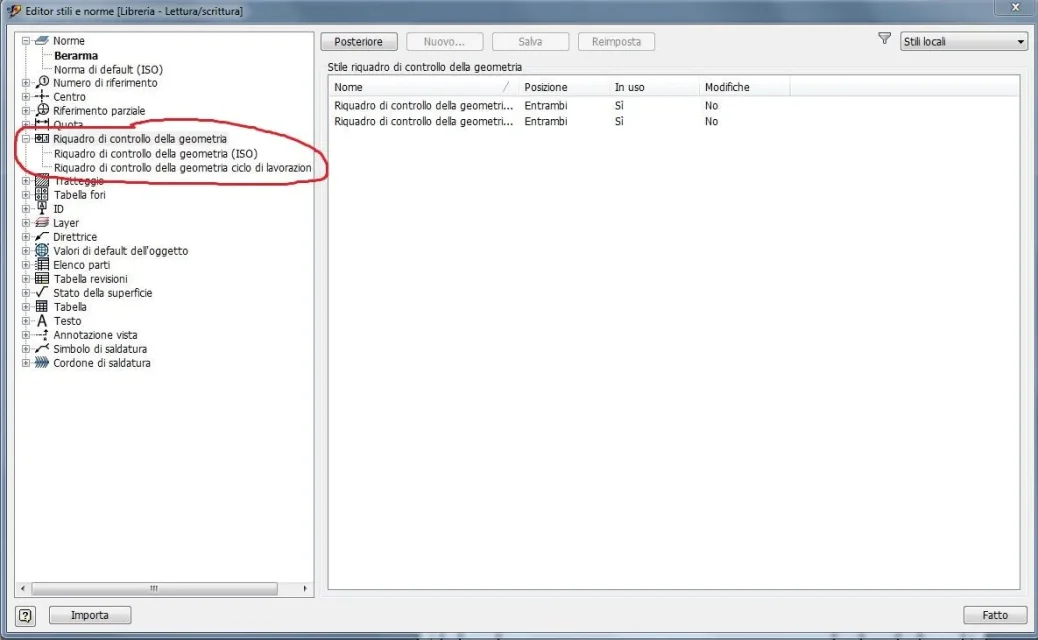The height and width of the screenshot is (640, 1038).
Task: Expand the Layer tree node
Action: (26, 223)
